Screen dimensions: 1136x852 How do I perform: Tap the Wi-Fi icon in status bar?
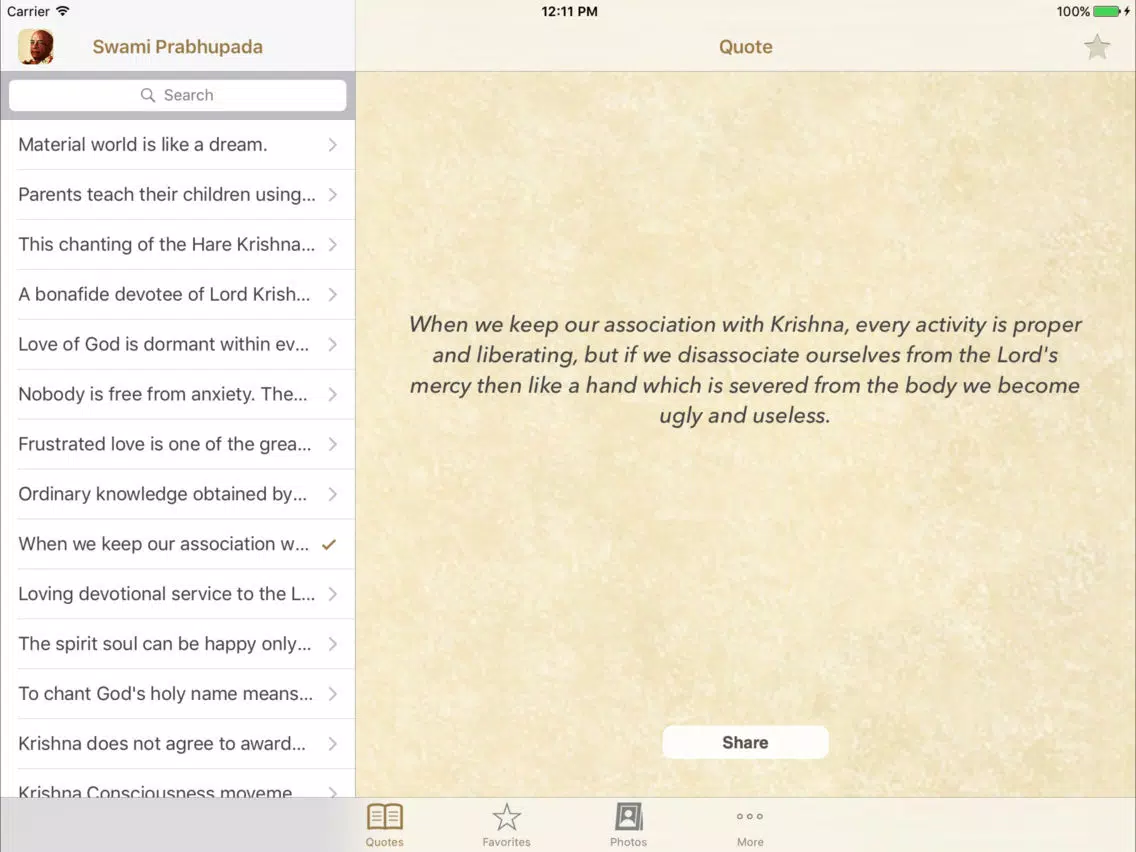[63, 11]
